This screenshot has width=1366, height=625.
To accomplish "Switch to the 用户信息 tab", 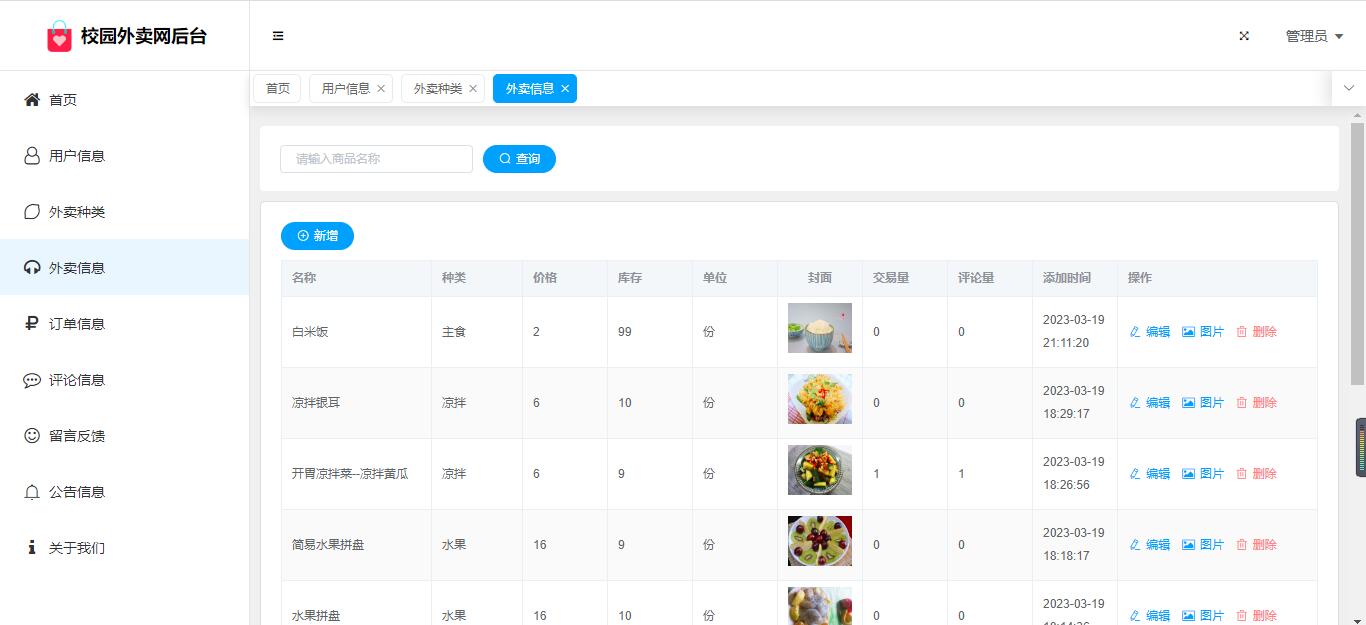I will point(345,89).
